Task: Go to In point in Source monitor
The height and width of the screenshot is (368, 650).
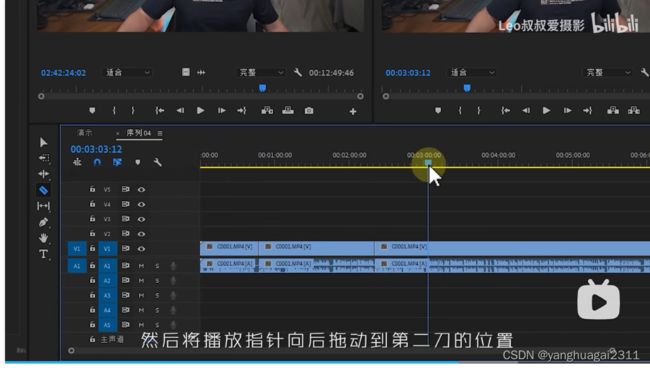Action: click(160, 111)
